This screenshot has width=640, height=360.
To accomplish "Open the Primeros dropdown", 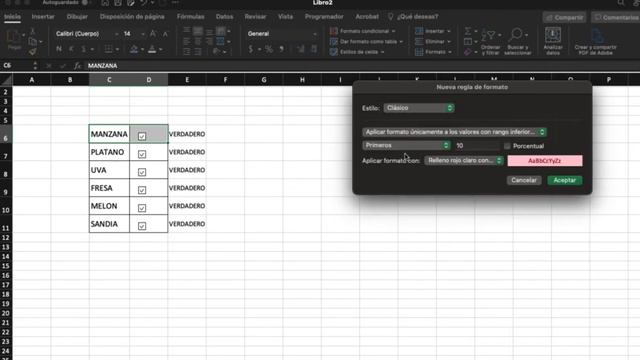I will pos(406,145).
